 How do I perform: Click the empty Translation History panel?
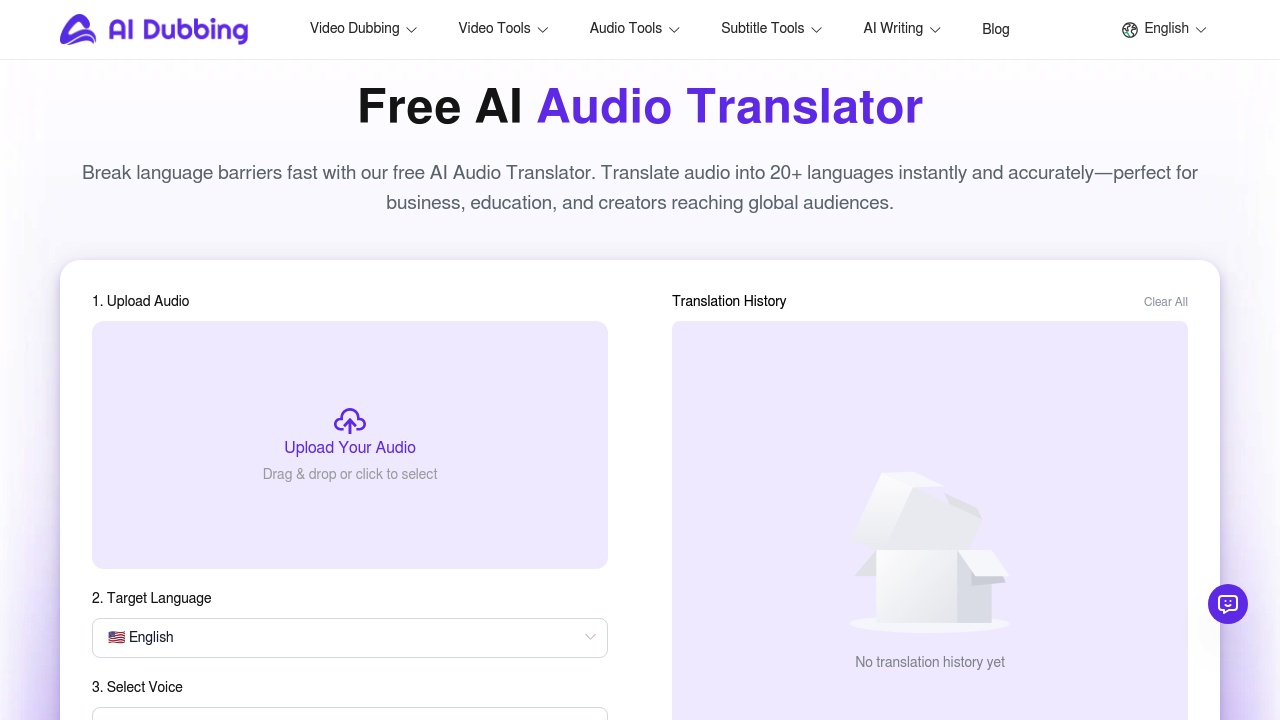pyautogui.click(x=929, y=520)
